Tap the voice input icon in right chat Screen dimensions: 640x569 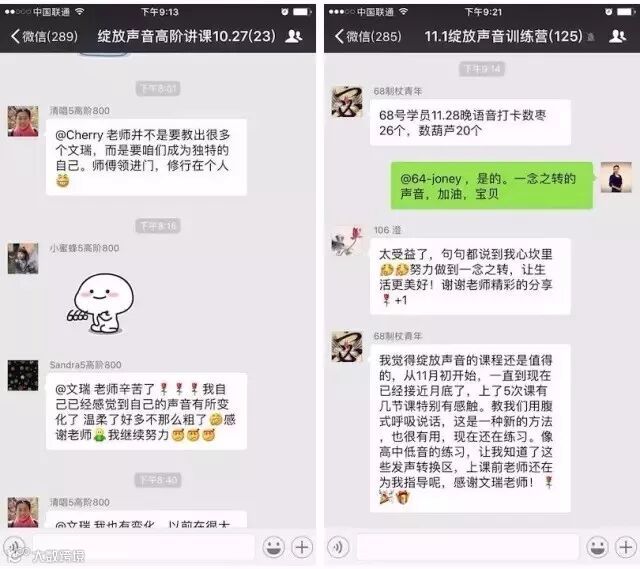pos(338,547)
